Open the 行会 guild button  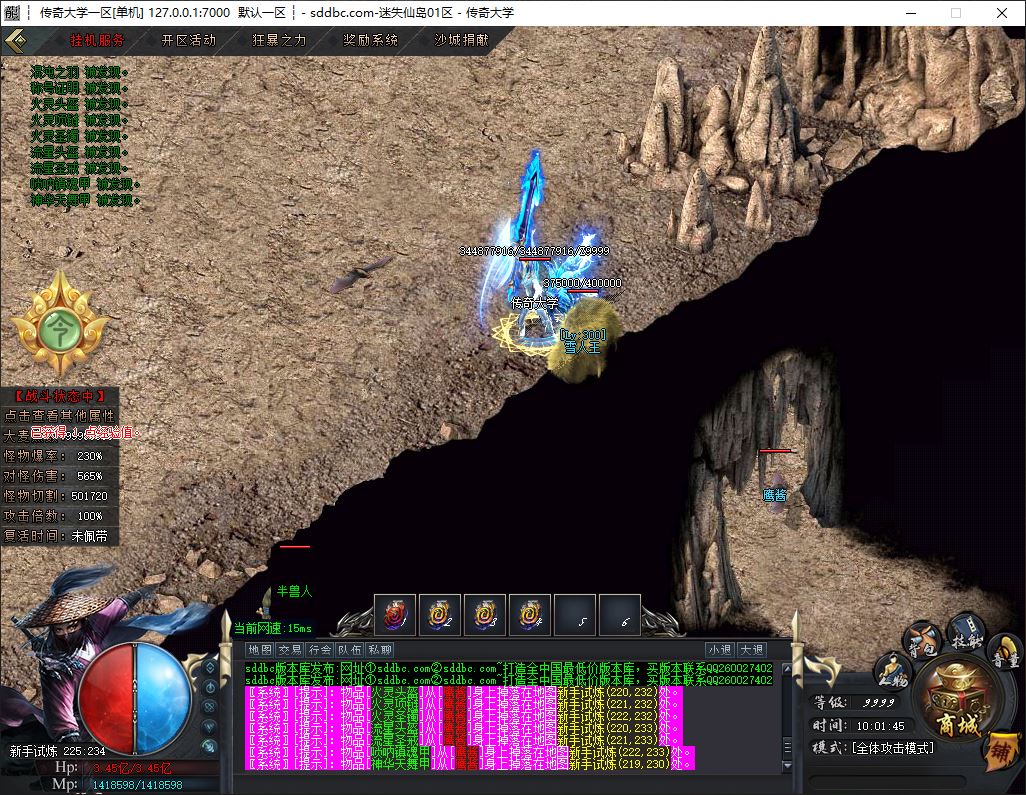coord(320,650)
